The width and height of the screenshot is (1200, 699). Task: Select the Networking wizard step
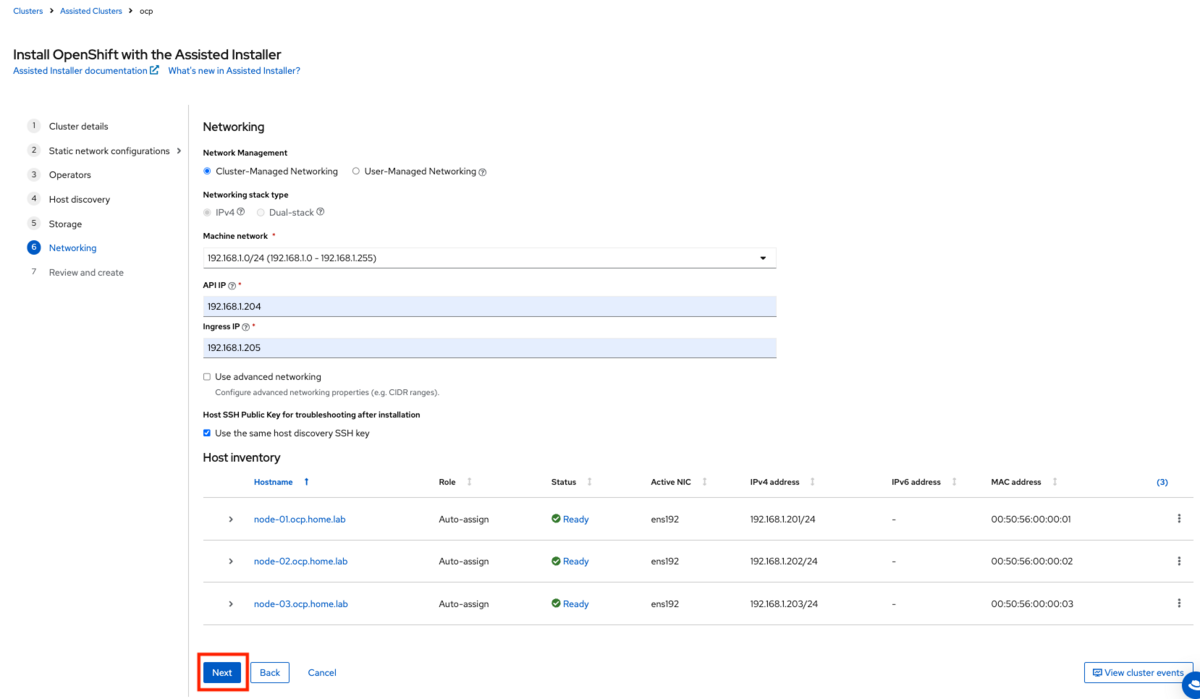point(73,248)
